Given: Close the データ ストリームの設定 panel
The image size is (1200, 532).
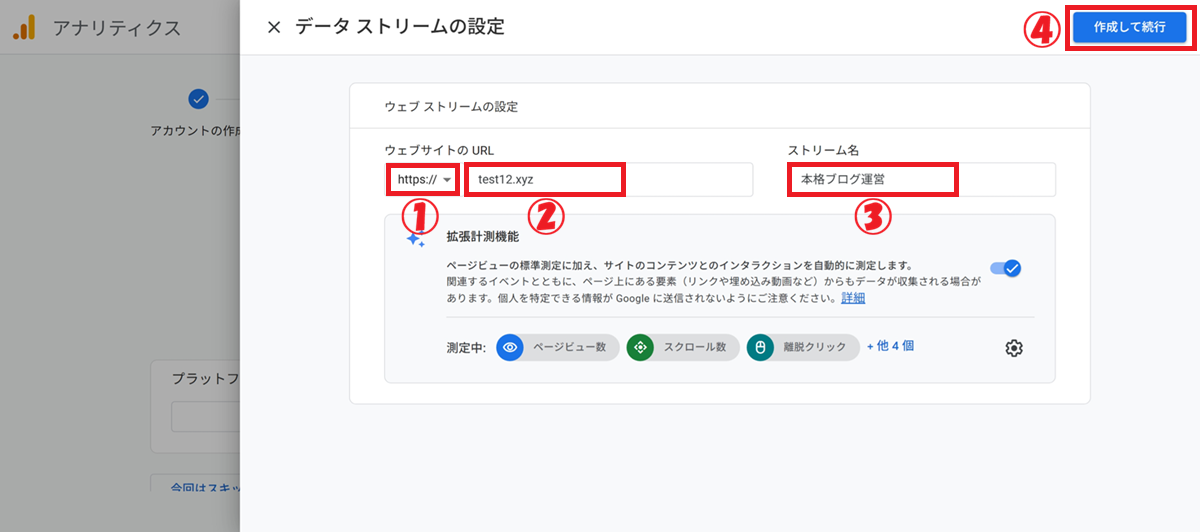Looking at the screenshot, I should click(274, 27).
